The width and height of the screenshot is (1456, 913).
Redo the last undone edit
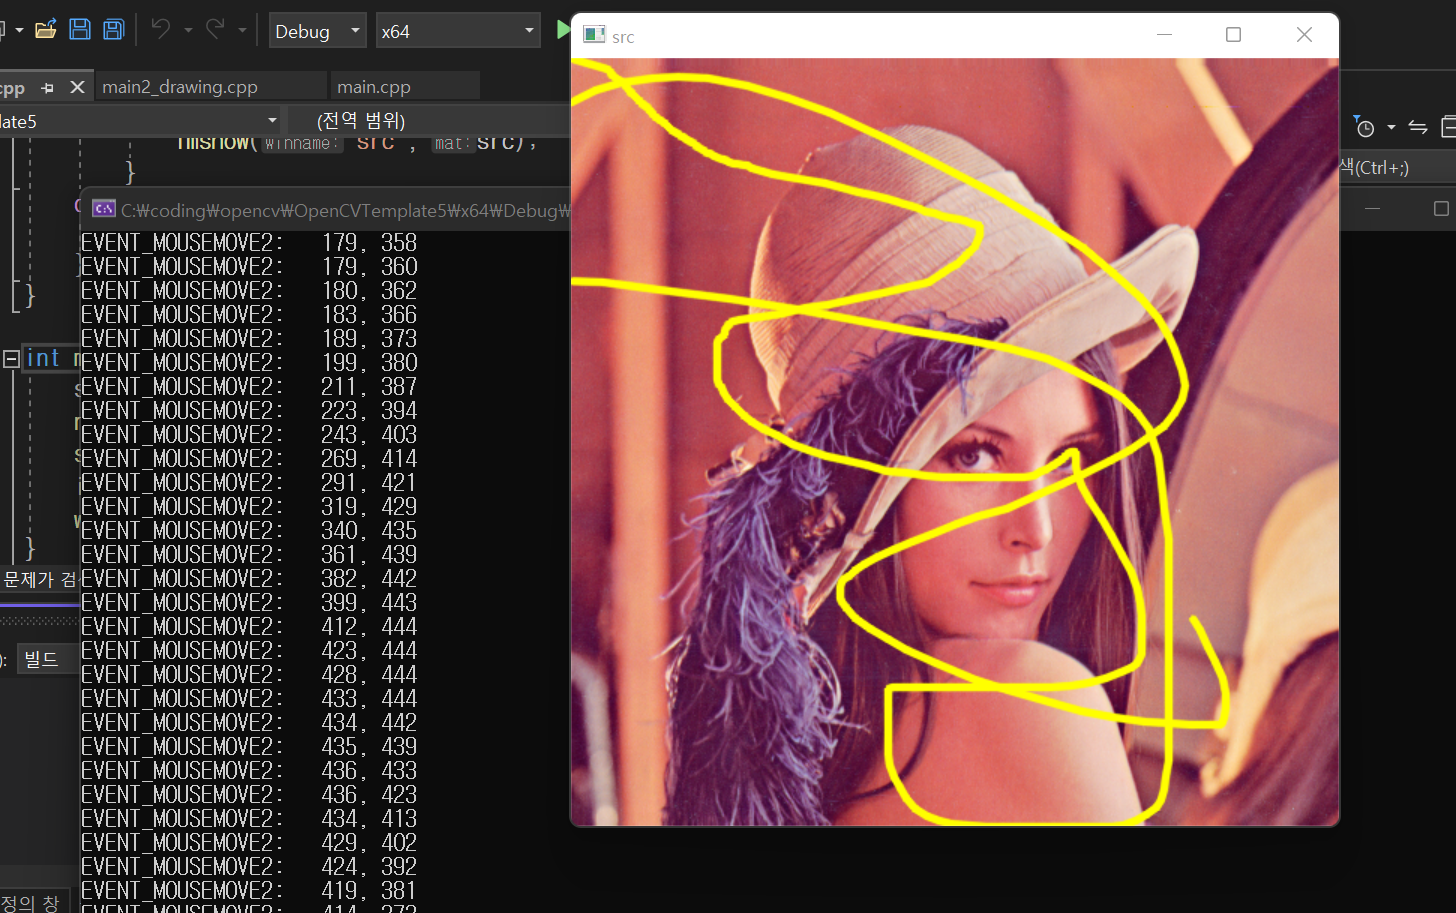215,29
